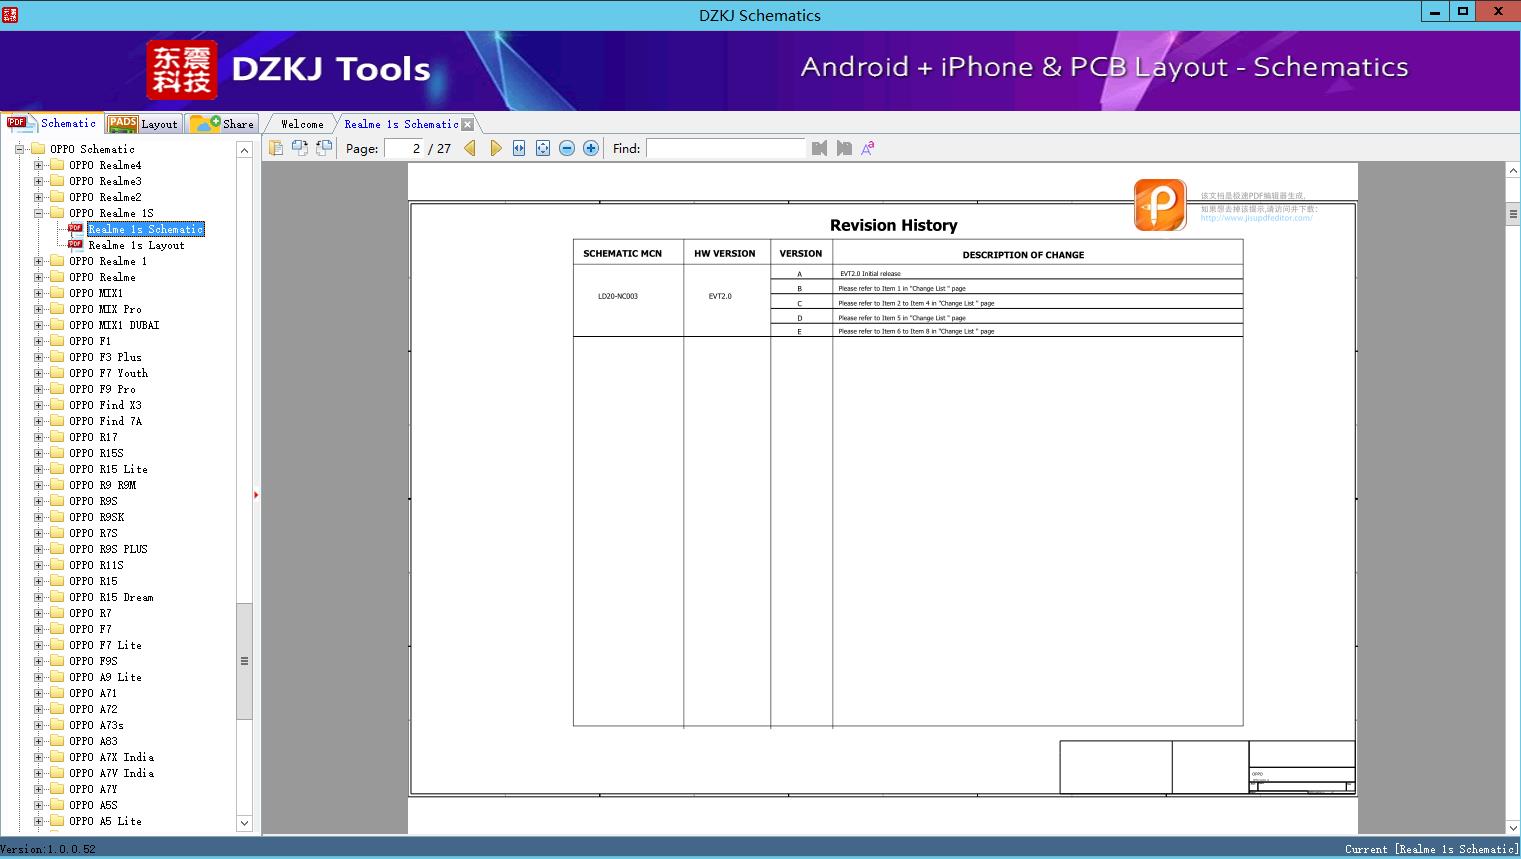Screen dimensions: 1521x859
Task: Expand the OPPO Realme2 folder
Action: (38, 197)
